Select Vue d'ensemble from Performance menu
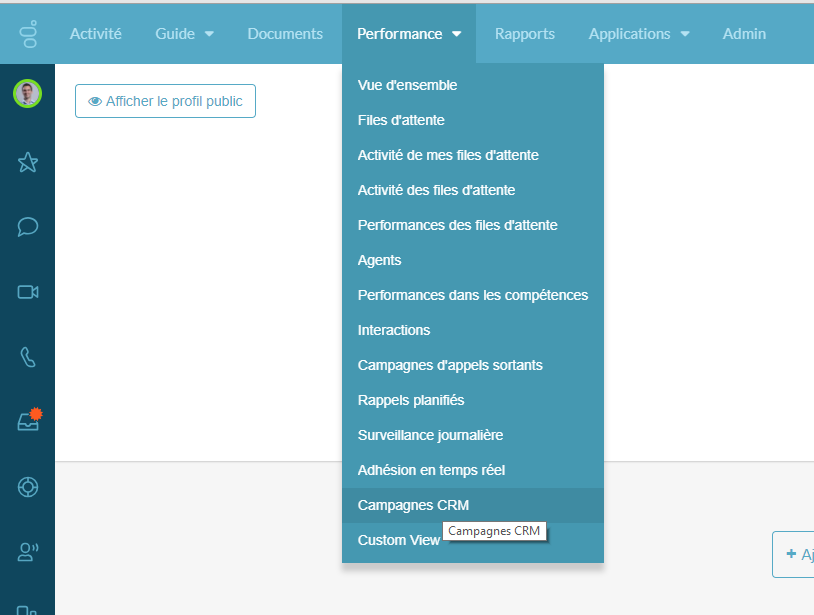Image resolution: width=814 pixels, height=615 pixels. click(x=407, y=85)
